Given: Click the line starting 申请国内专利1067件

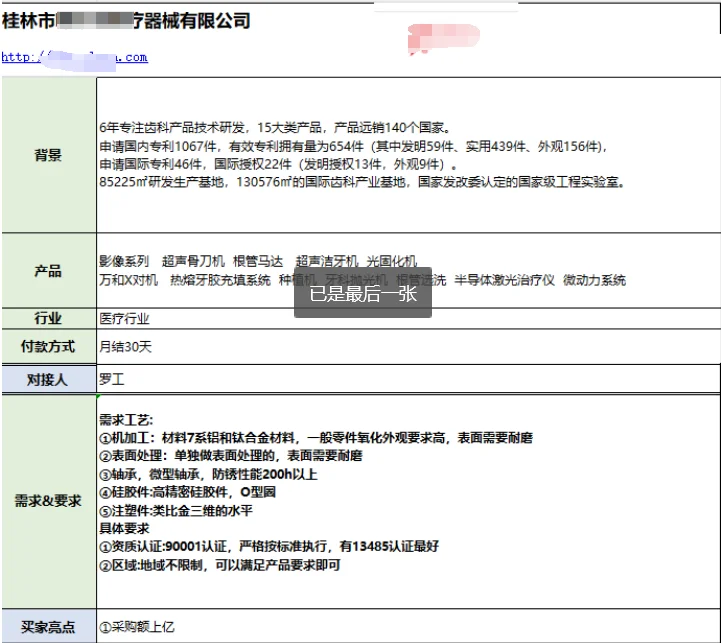Looking at the screenshot, I should (353, 146).
